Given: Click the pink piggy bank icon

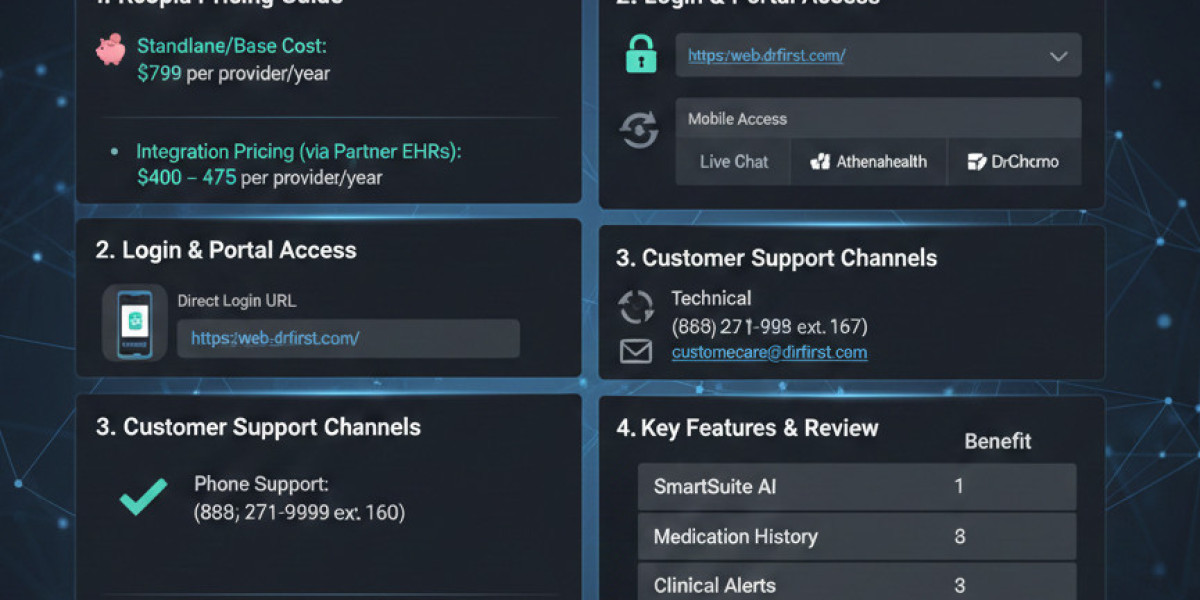Looking at the screenshot, I should pyautogui.click(x=110, y=50).
